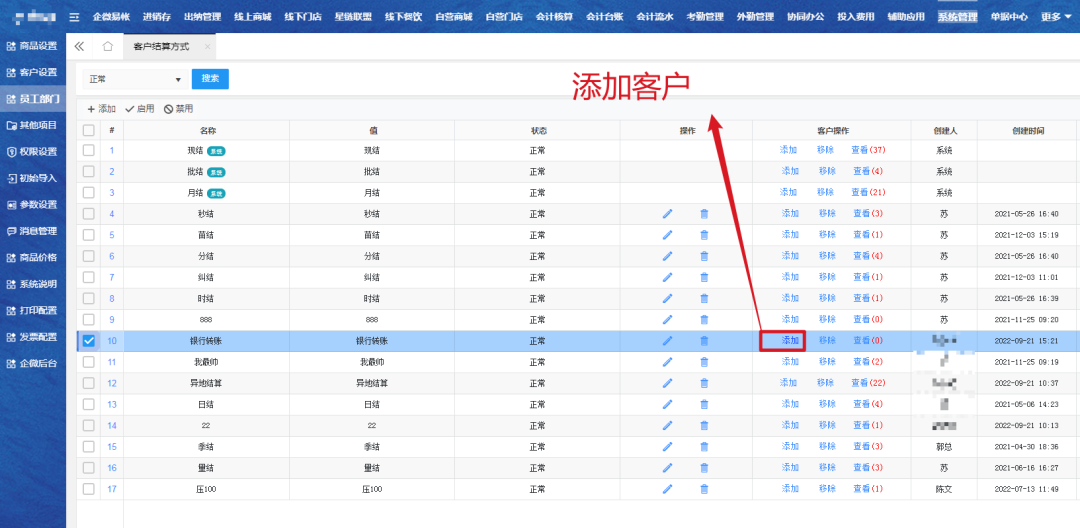Open 权限设置 in the left sidebar
Screen dimensions: 1080x528
(33, 152)
